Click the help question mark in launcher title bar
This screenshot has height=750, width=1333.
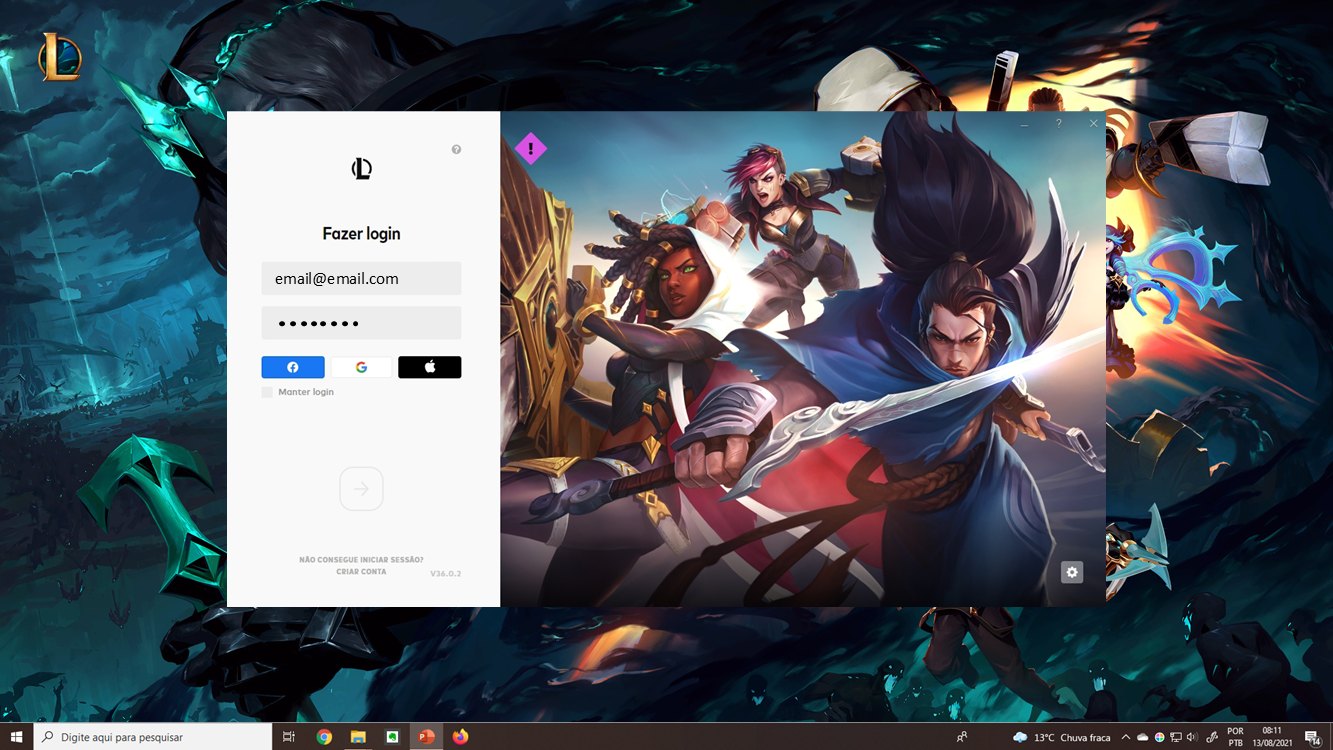(1059, 123)
